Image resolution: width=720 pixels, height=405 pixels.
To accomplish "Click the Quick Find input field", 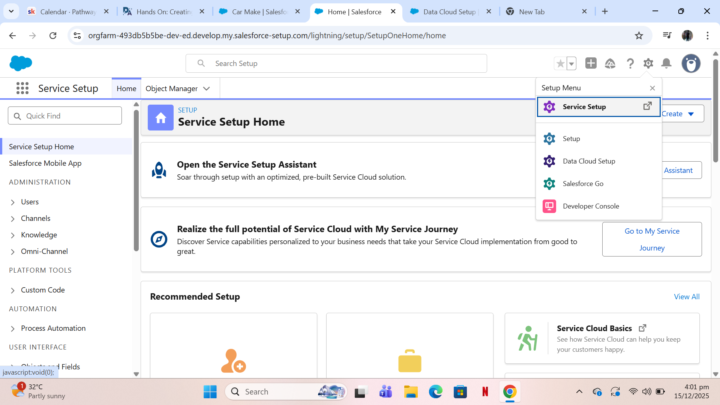I will coord(72,116).
